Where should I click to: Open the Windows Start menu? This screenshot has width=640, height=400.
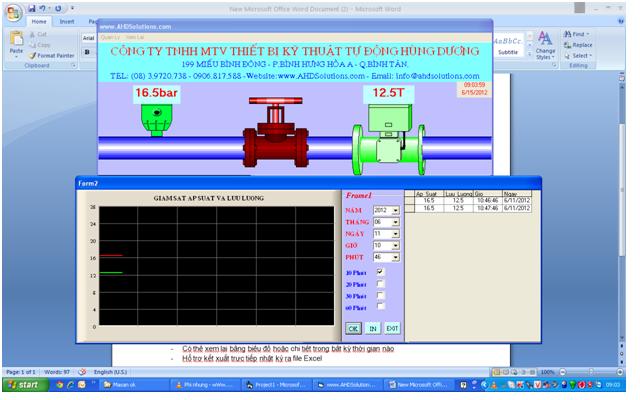[22, 384]
